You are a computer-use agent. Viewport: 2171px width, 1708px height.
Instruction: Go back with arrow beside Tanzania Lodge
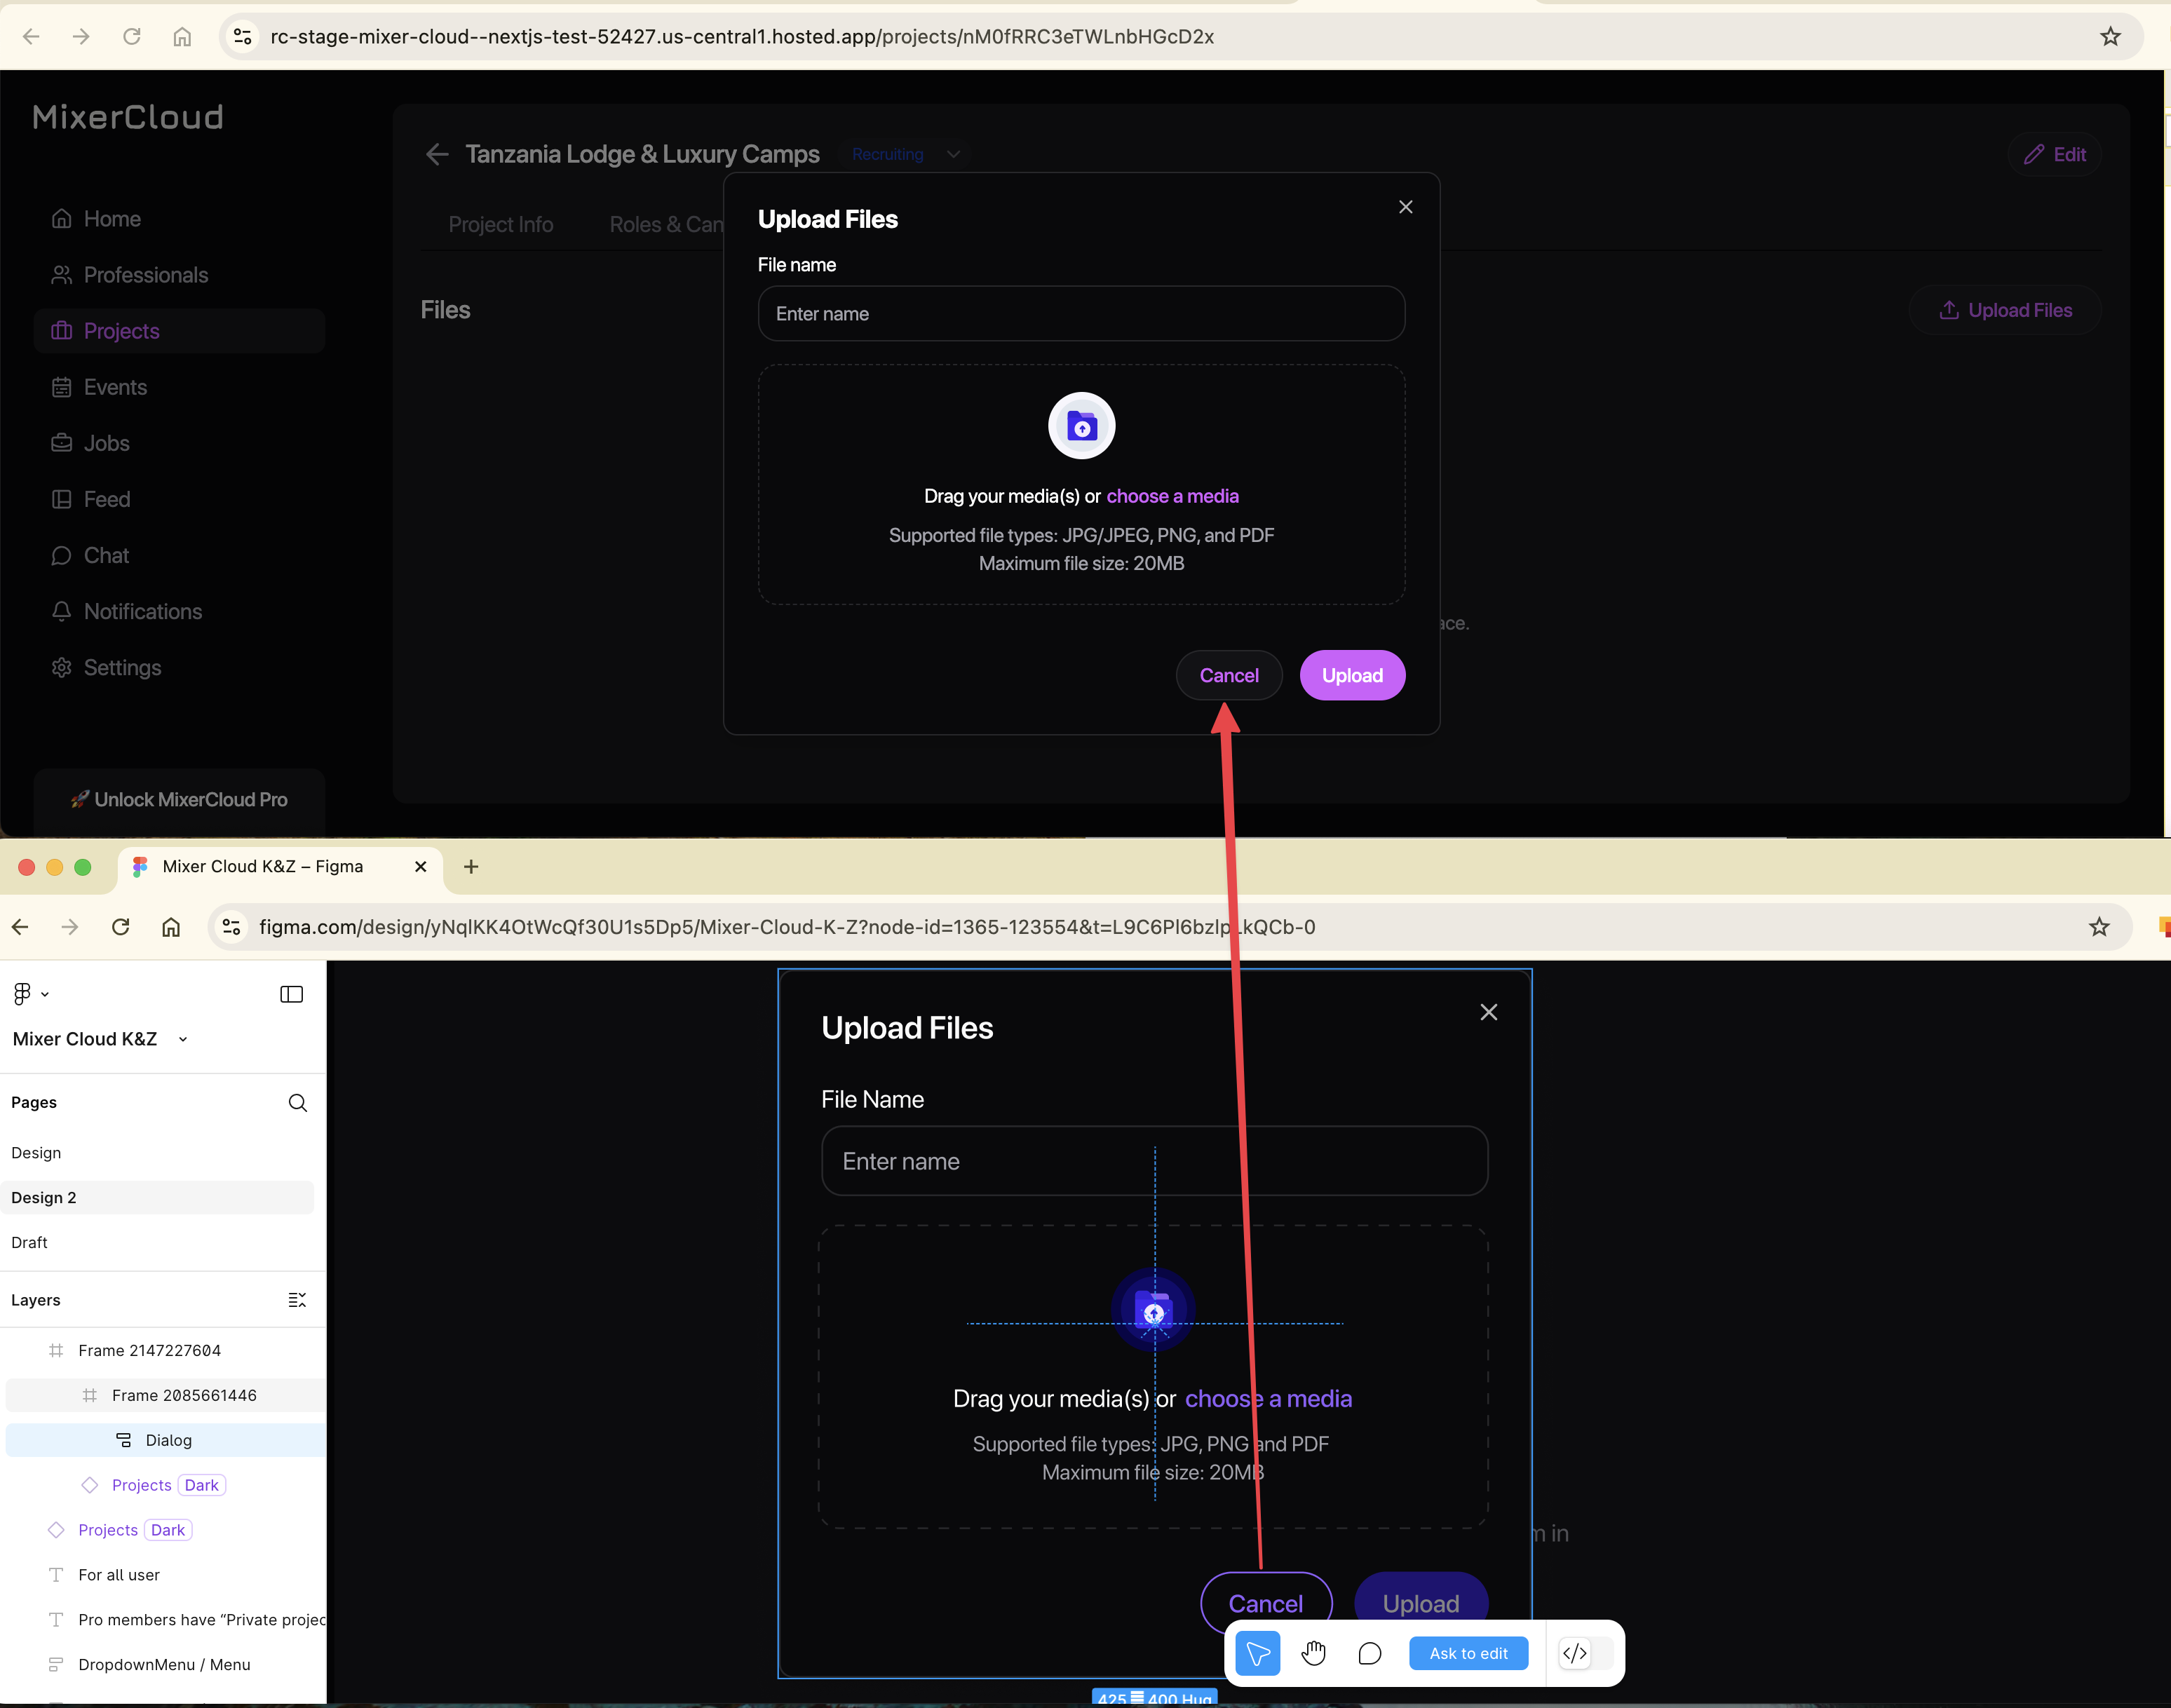point(436,154)
